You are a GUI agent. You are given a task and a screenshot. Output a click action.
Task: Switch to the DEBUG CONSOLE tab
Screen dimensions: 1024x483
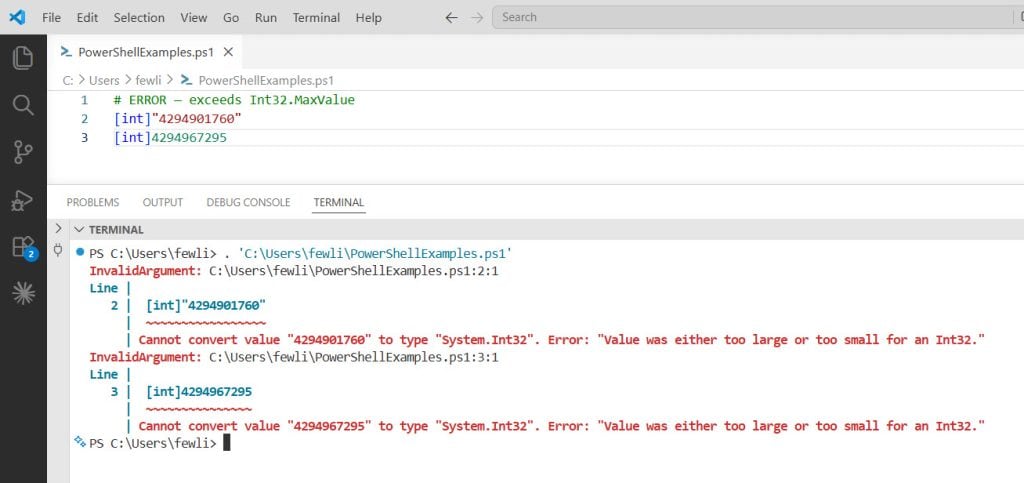(248, 202)
